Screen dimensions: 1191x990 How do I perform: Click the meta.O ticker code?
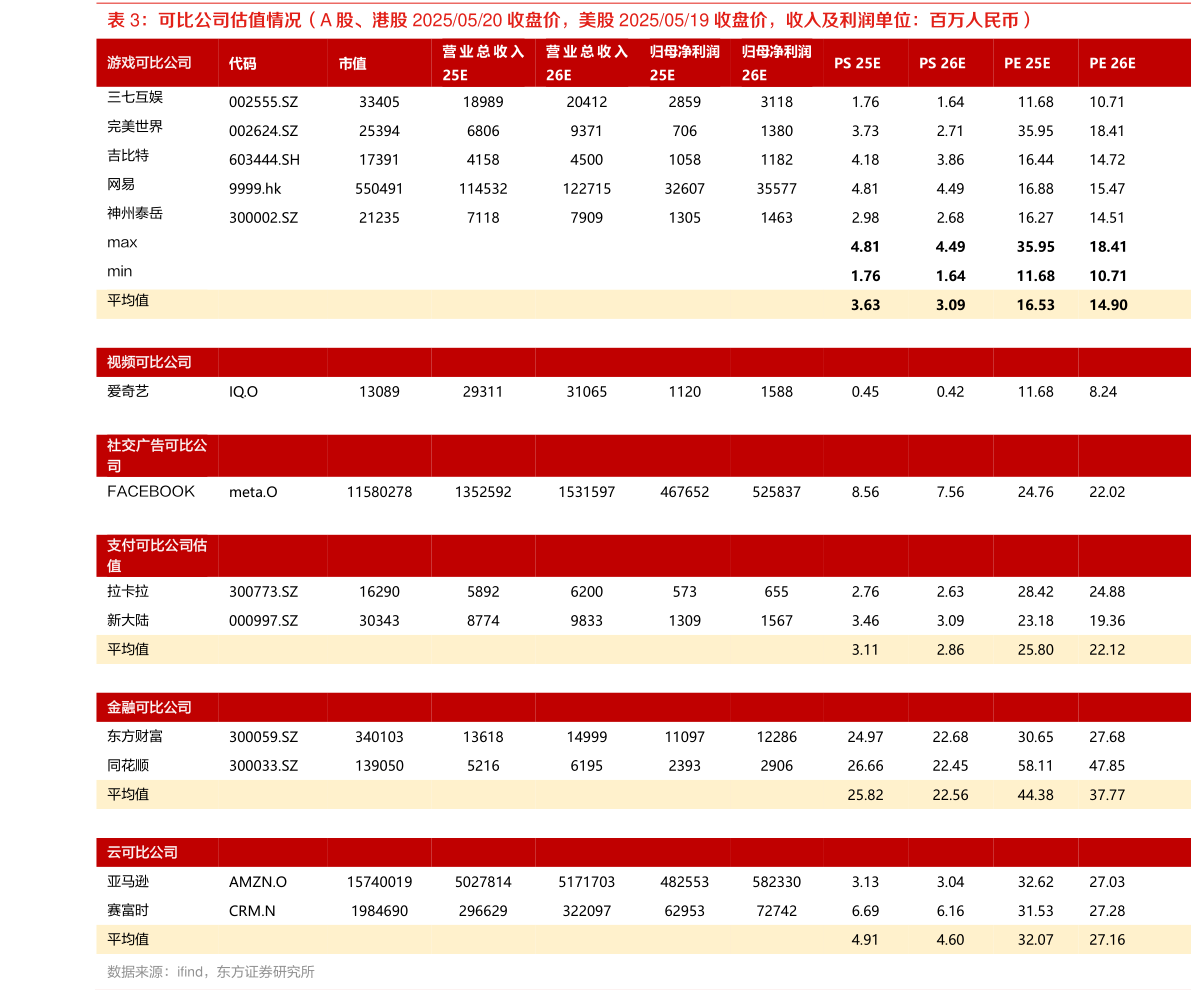pyautogui.click(x=253, y=492)
